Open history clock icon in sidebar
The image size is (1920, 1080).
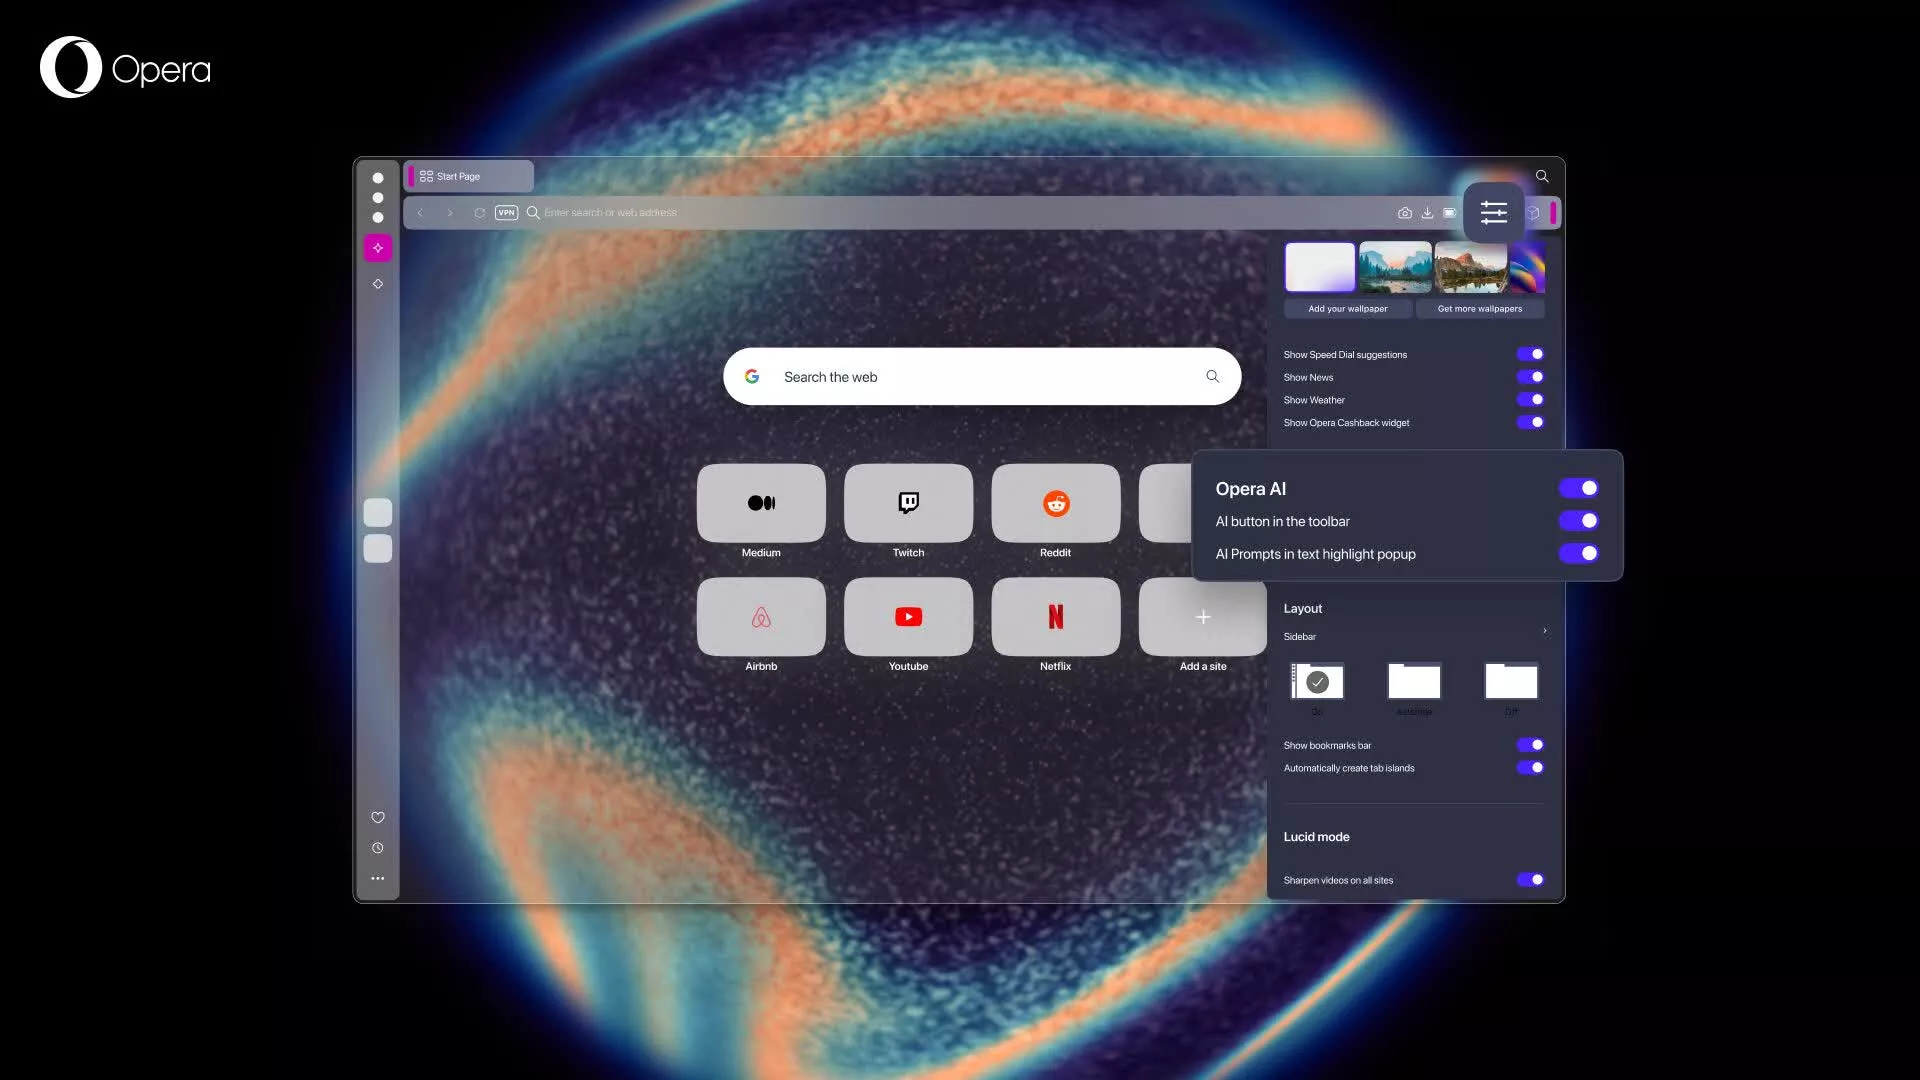pos(378,848)
